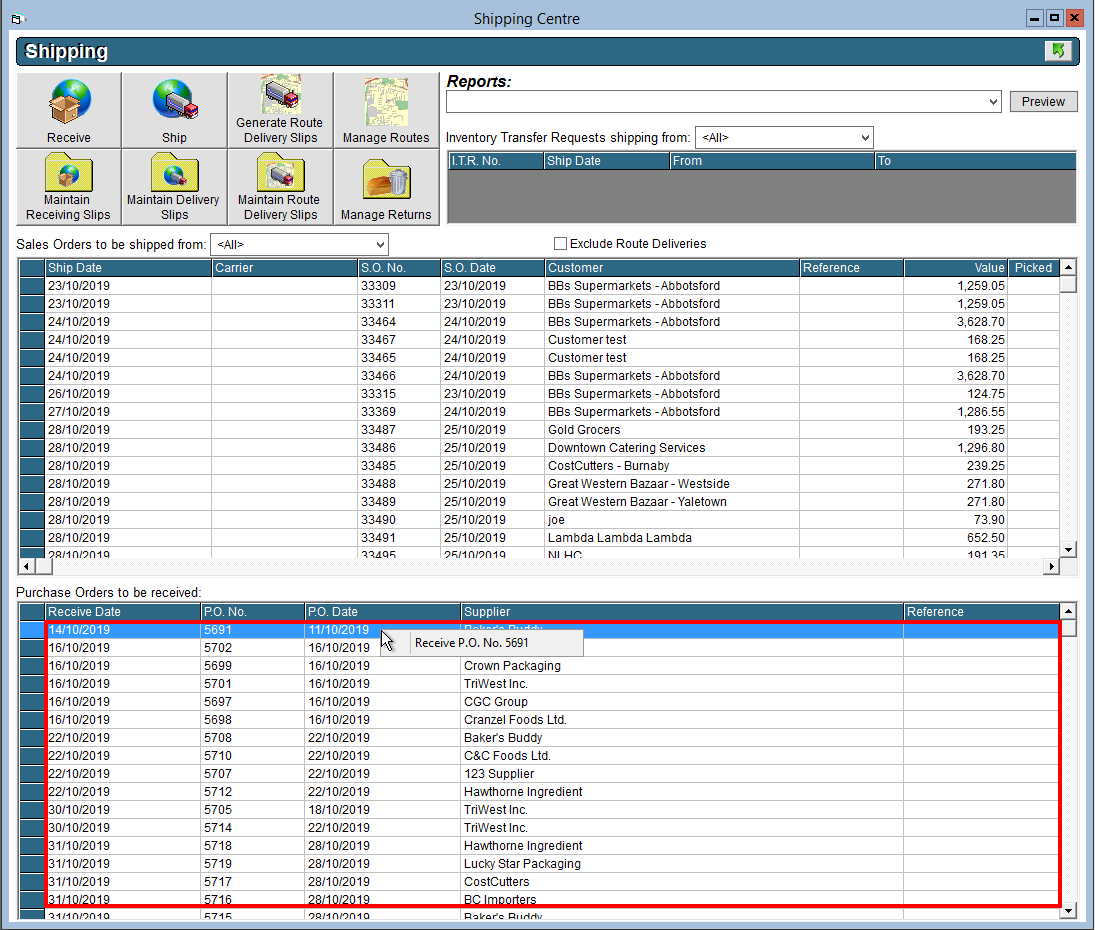Image resolution: width=1095 pixels, height=930 pixels.
Task: Choose the Receive P.O. No. 5691 context menu item
Action: (482, 643)
